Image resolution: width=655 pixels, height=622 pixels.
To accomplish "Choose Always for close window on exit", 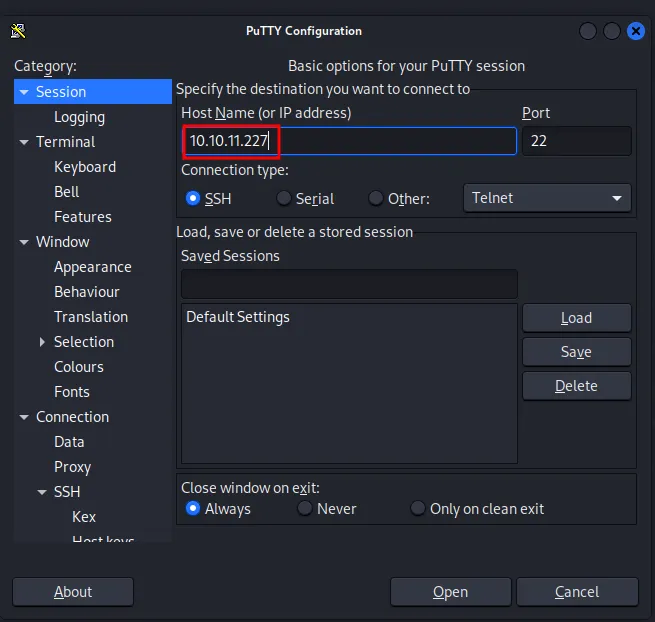I will point(193,508).
